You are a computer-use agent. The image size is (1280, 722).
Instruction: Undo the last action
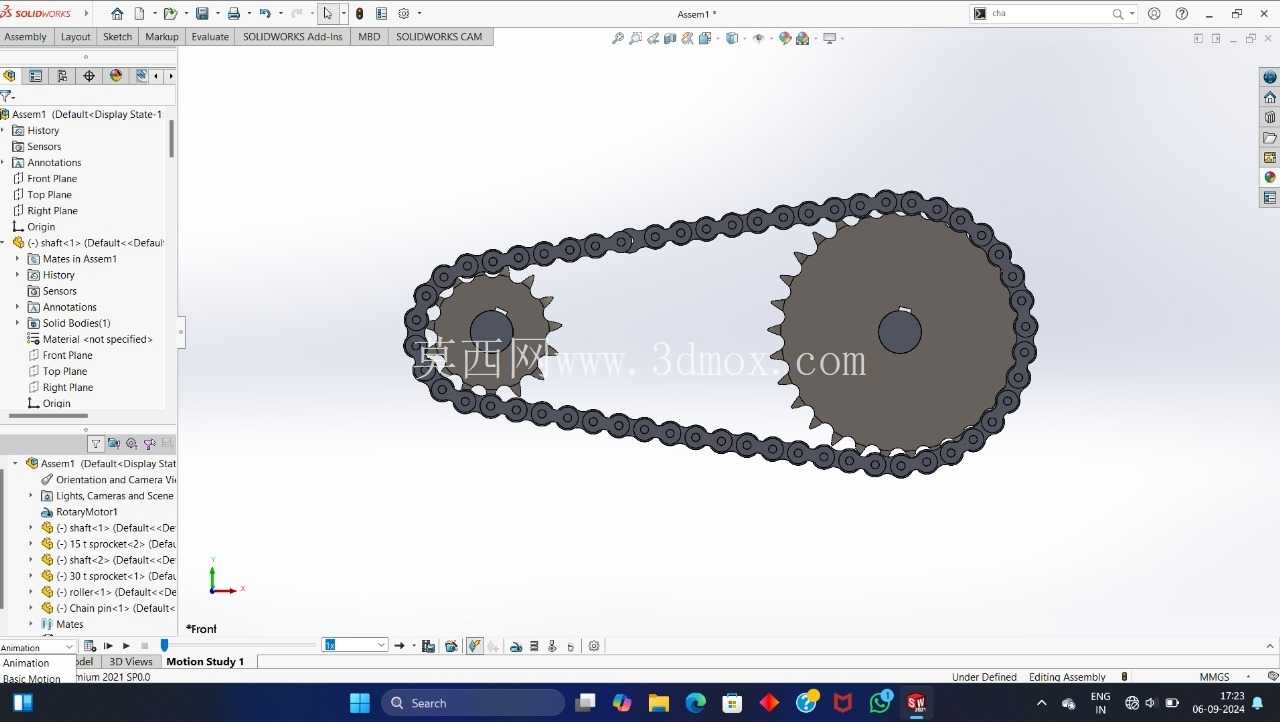pos(265,14)
